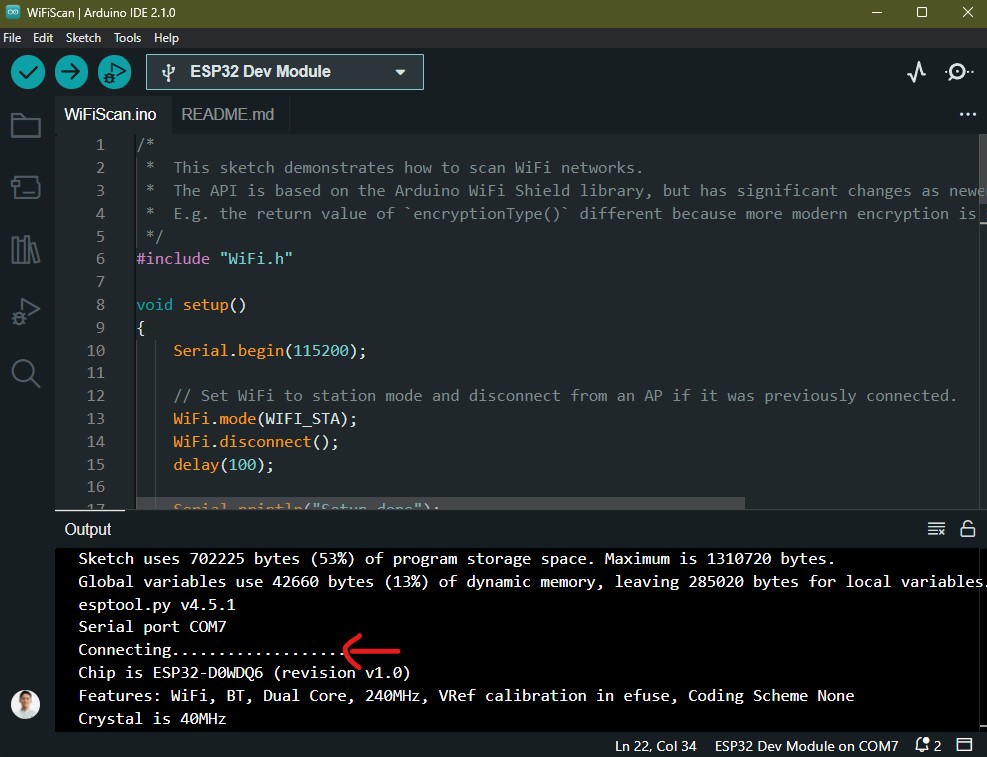Click the comment about station mode
This screenshot has width=987, height=757.
coord(565,396)
